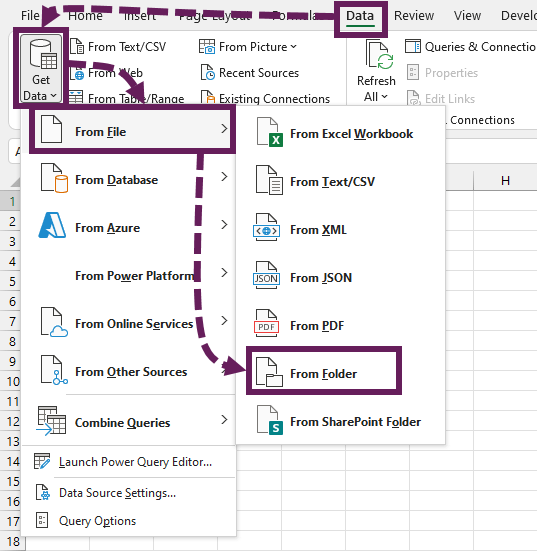Open the Refresh All dropdown caret

pos(384,96)
